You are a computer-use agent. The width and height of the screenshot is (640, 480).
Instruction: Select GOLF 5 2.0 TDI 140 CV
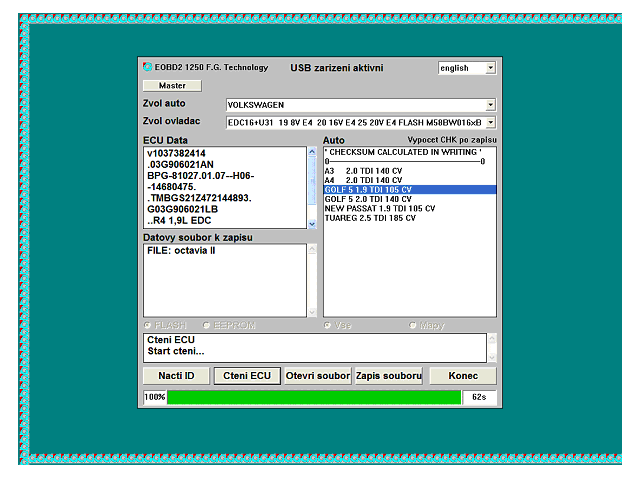(410, 199)
